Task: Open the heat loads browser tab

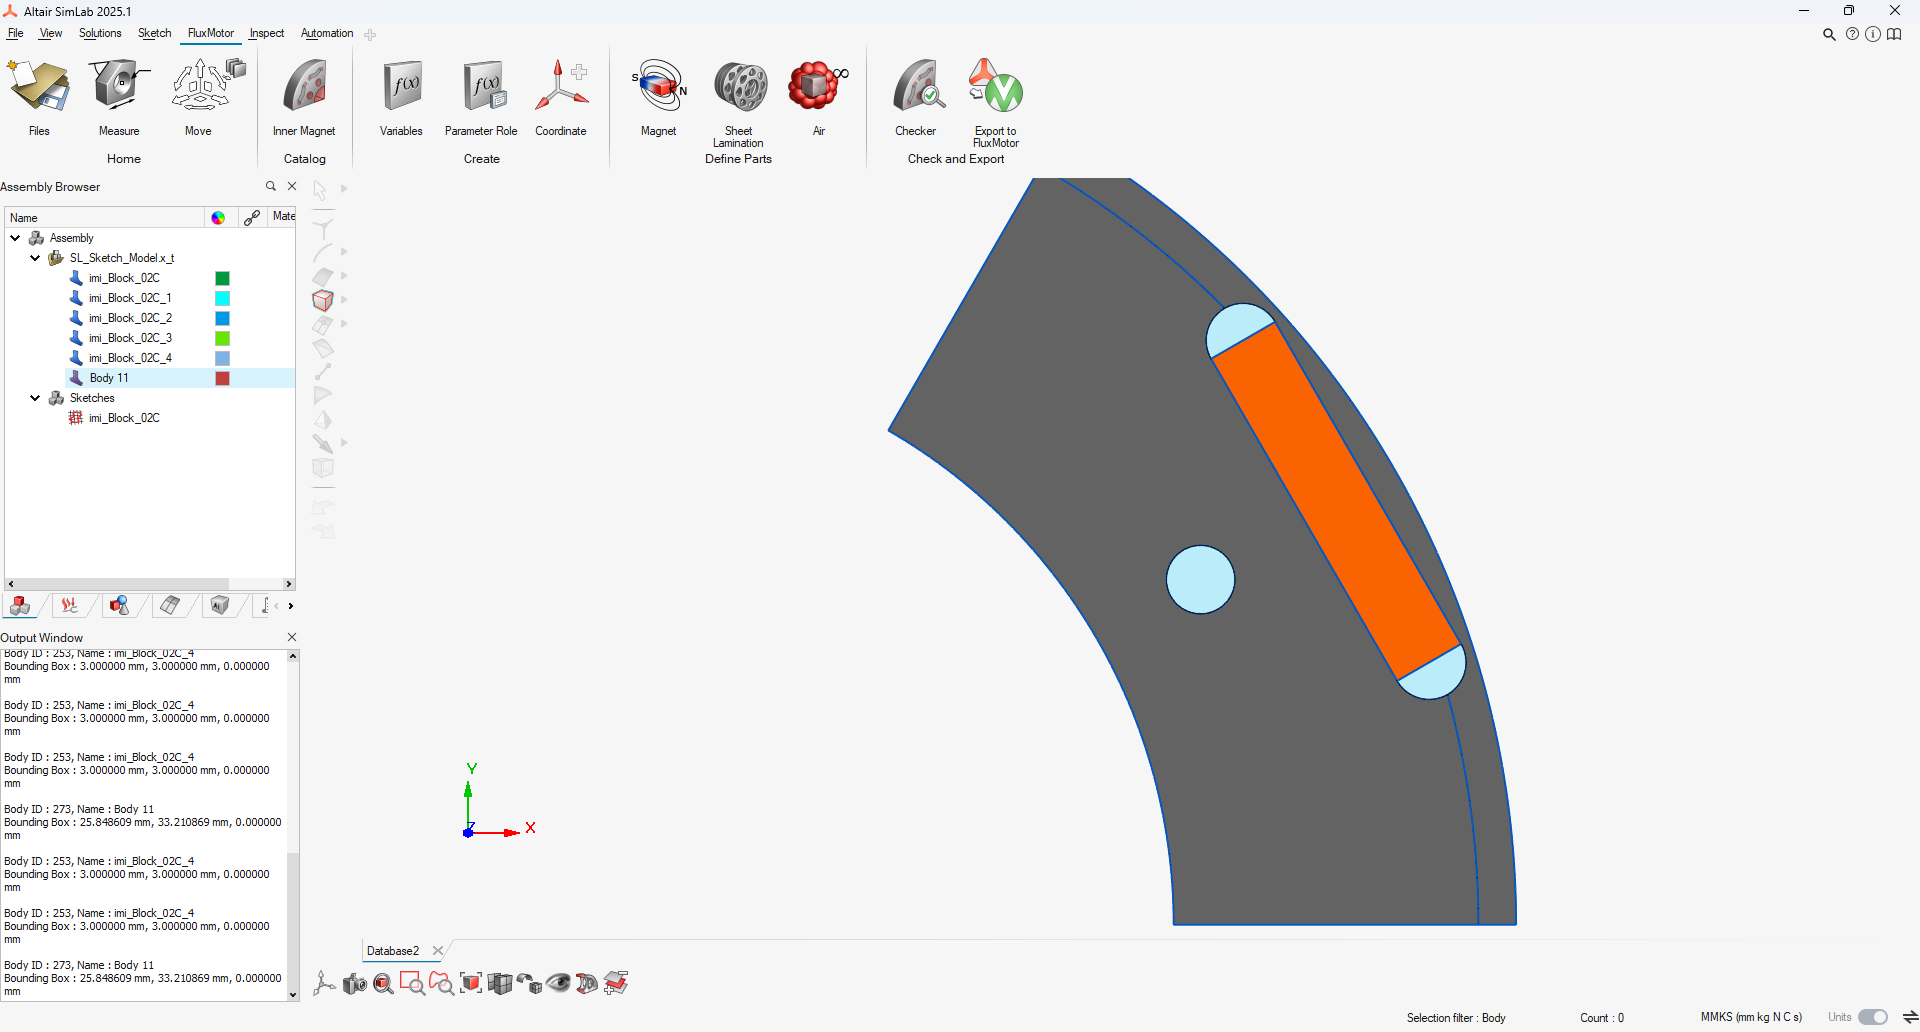Action: (69, 605)
